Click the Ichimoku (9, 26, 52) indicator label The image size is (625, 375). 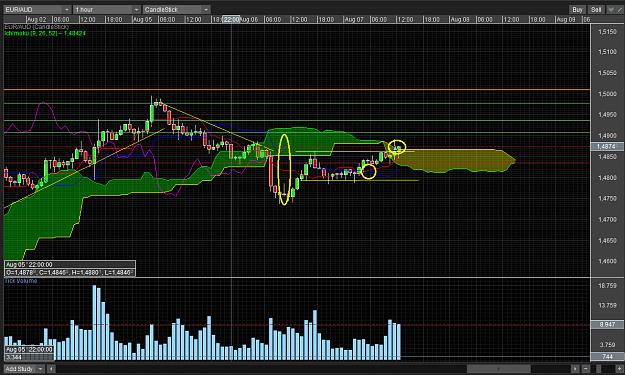45,33
